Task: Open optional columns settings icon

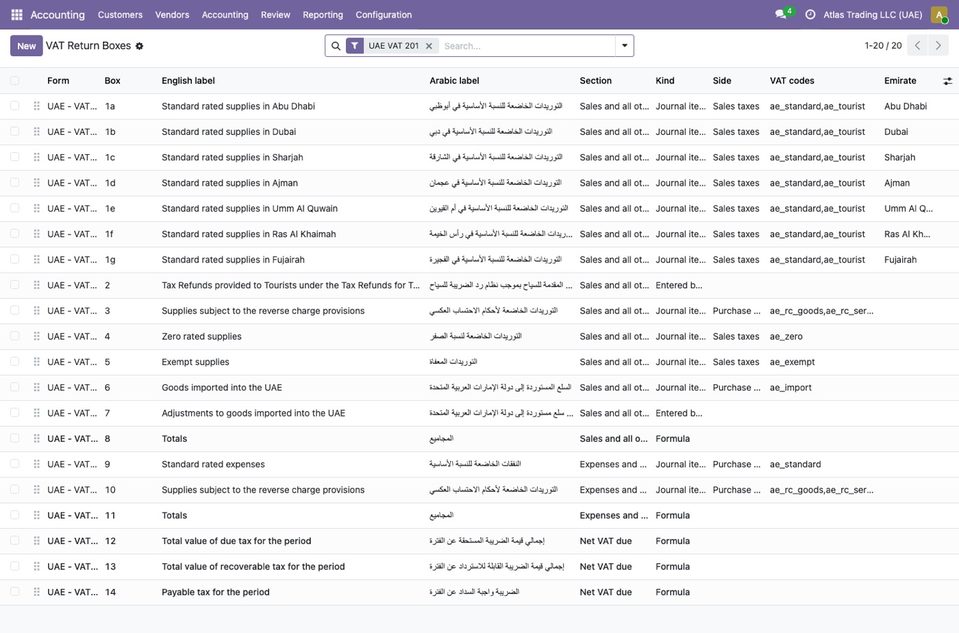Action: 947,81
